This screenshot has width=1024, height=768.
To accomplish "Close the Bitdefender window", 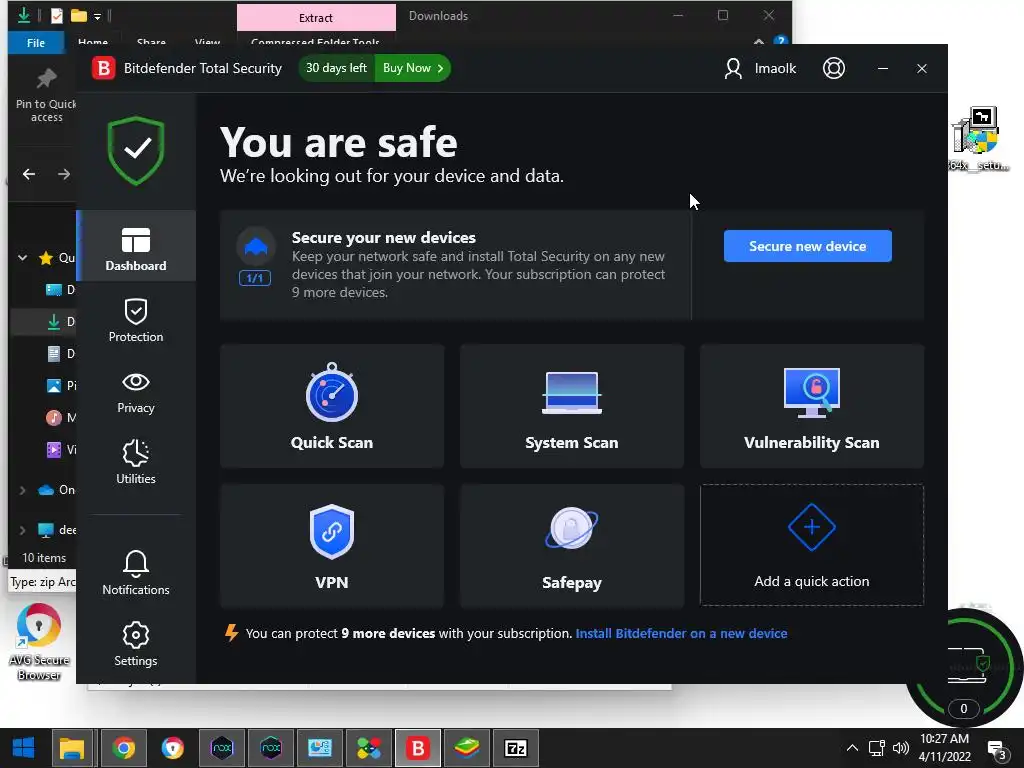I will (x=921, y=68).
